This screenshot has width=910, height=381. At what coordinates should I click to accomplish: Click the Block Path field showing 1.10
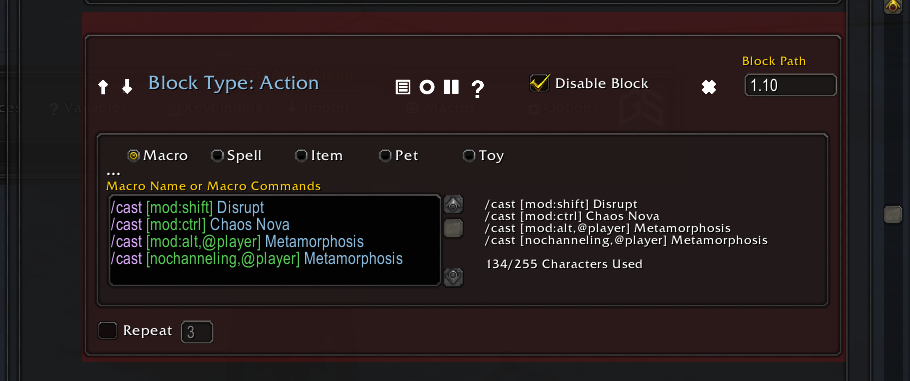(x=790, y=85)
